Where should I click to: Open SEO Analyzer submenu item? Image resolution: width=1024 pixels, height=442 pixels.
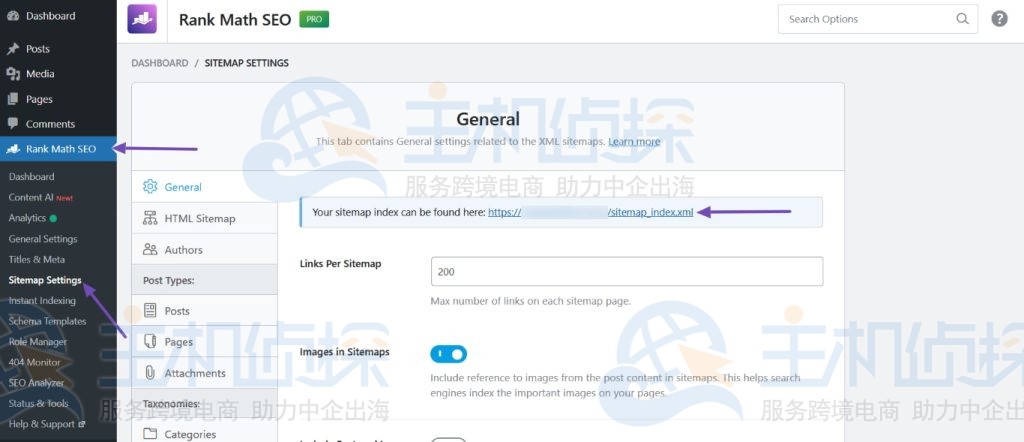tap(37, 383)
